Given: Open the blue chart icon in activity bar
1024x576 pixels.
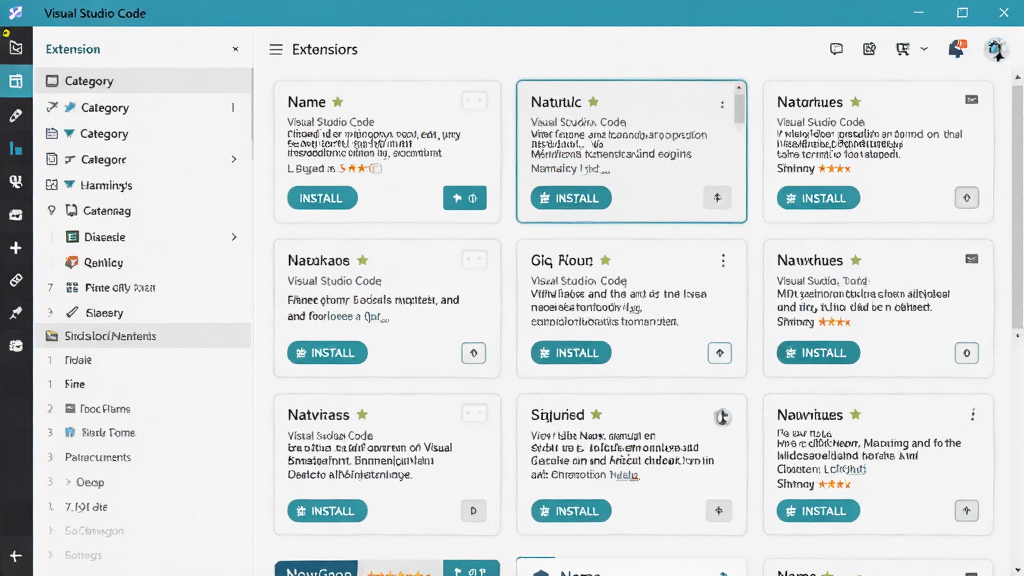Looking at the screenshot, I should coord(16,149).
